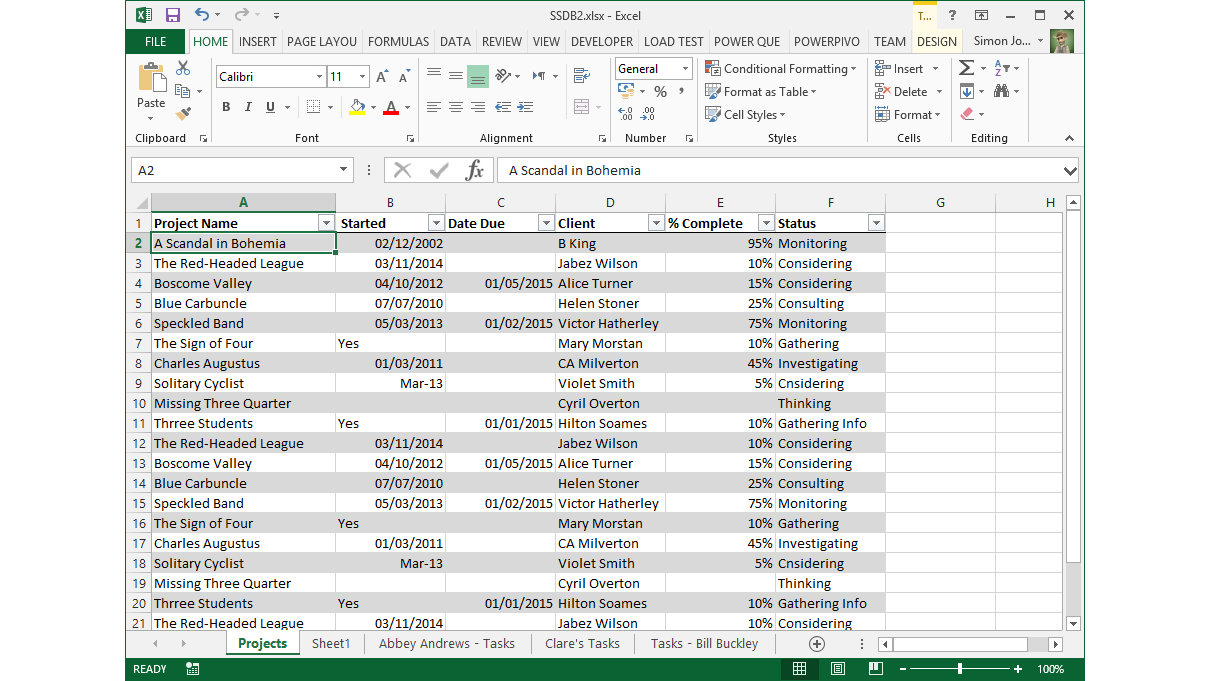Open the Clare's Tasks sheet
The width and height of the screenshot is (1210, 681).
[582, 643]
